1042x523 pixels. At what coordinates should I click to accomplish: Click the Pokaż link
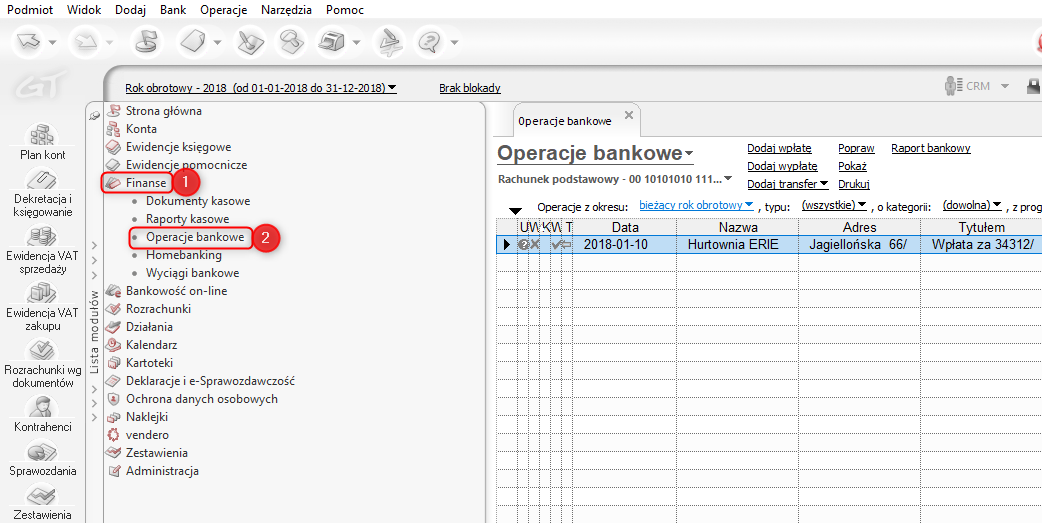[852, 166]
